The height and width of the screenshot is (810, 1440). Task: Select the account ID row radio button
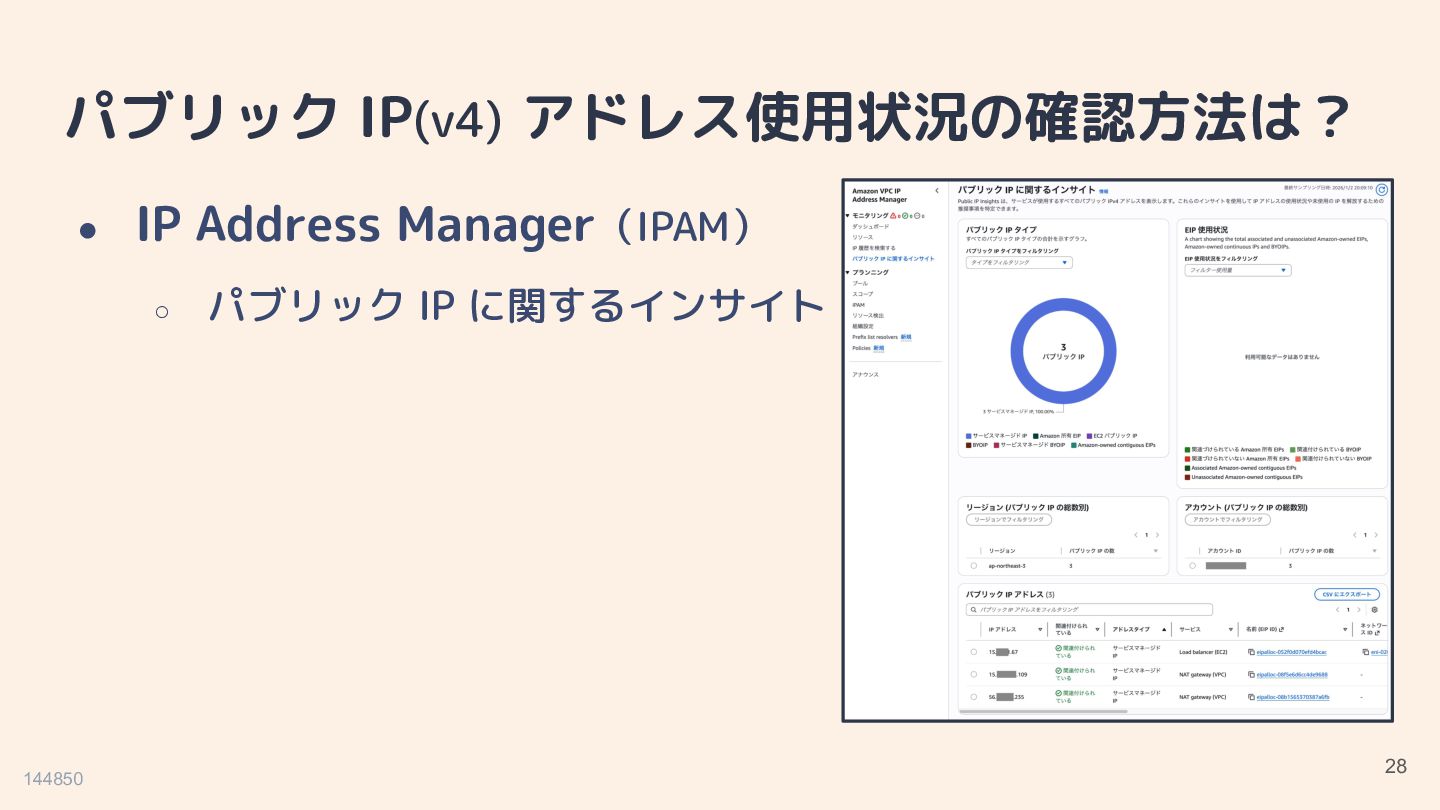click(1192, 566)
